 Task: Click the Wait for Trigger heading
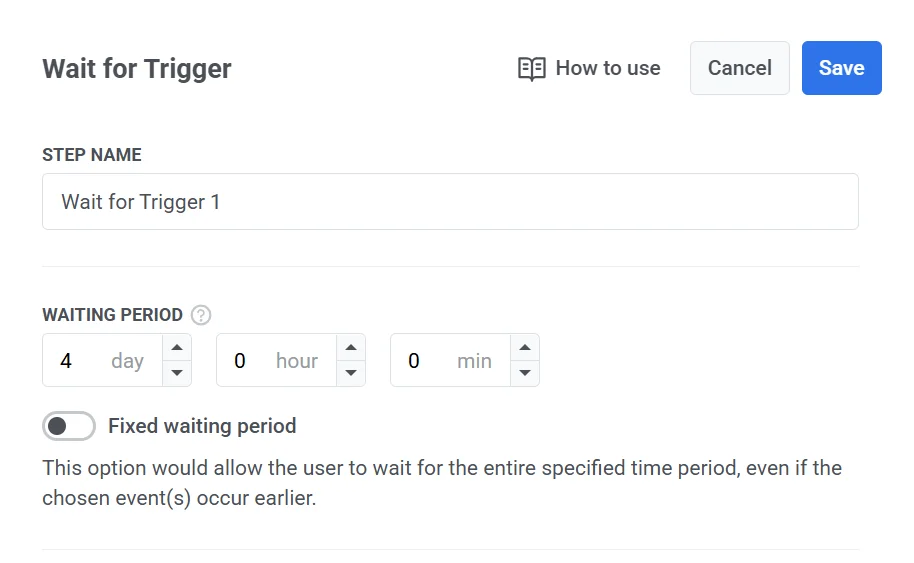tap(137, 69)
